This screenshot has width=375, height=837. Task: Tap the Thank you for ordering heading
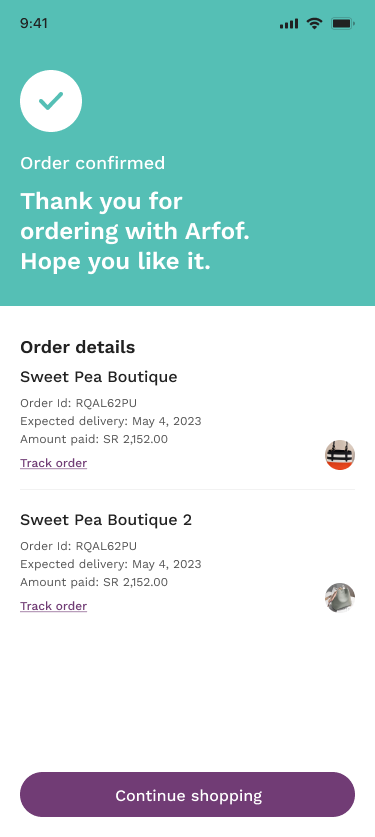[x=135, y=231]
